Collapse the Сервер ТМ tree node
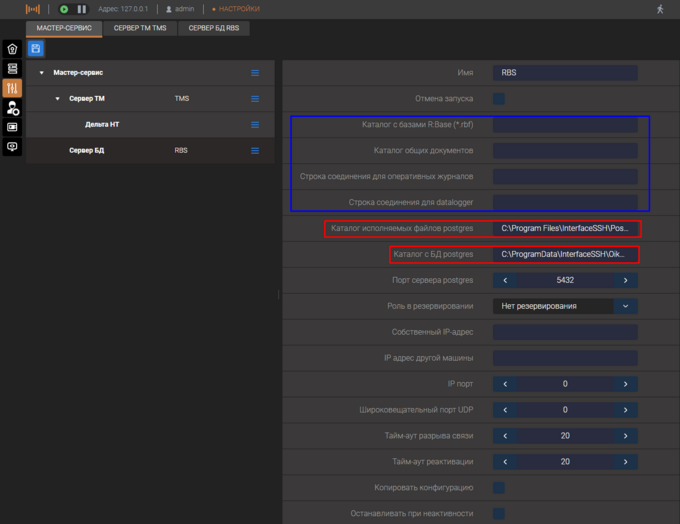The height and width of the screenshot is (524, 680). 58,99
